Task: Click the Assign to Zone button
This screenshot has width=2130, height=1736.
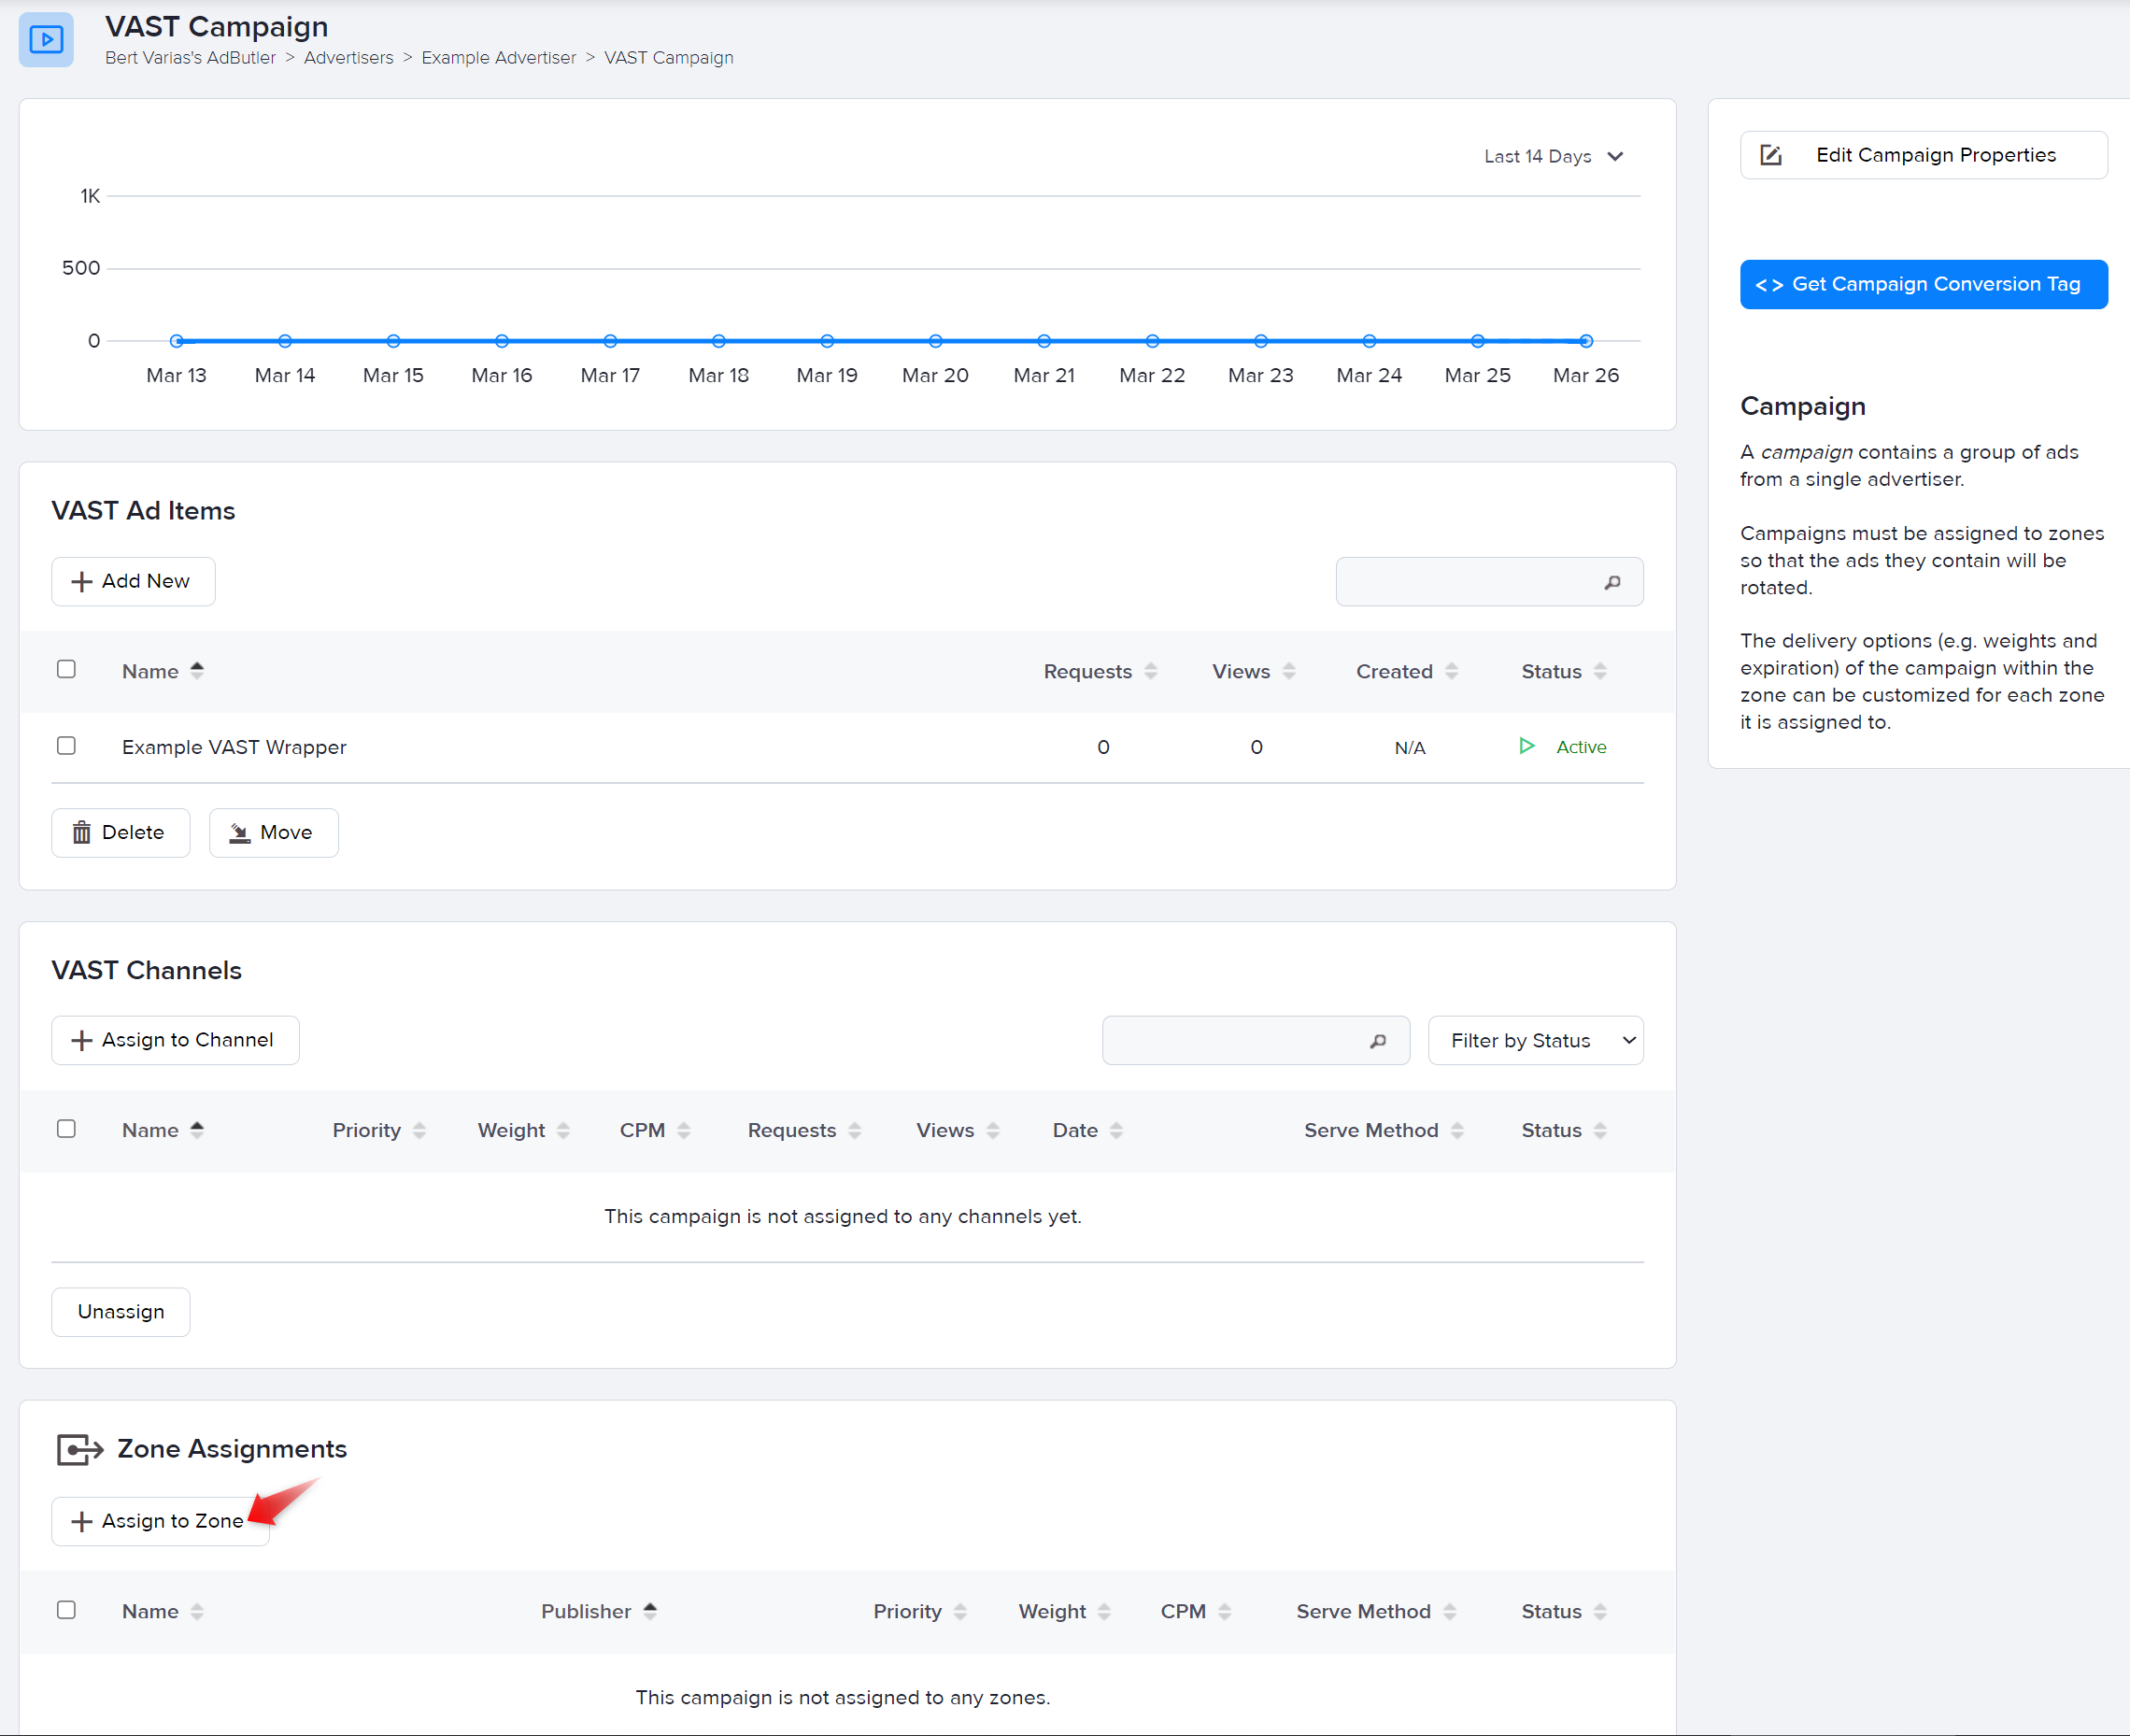Action: coord(160,1521)
